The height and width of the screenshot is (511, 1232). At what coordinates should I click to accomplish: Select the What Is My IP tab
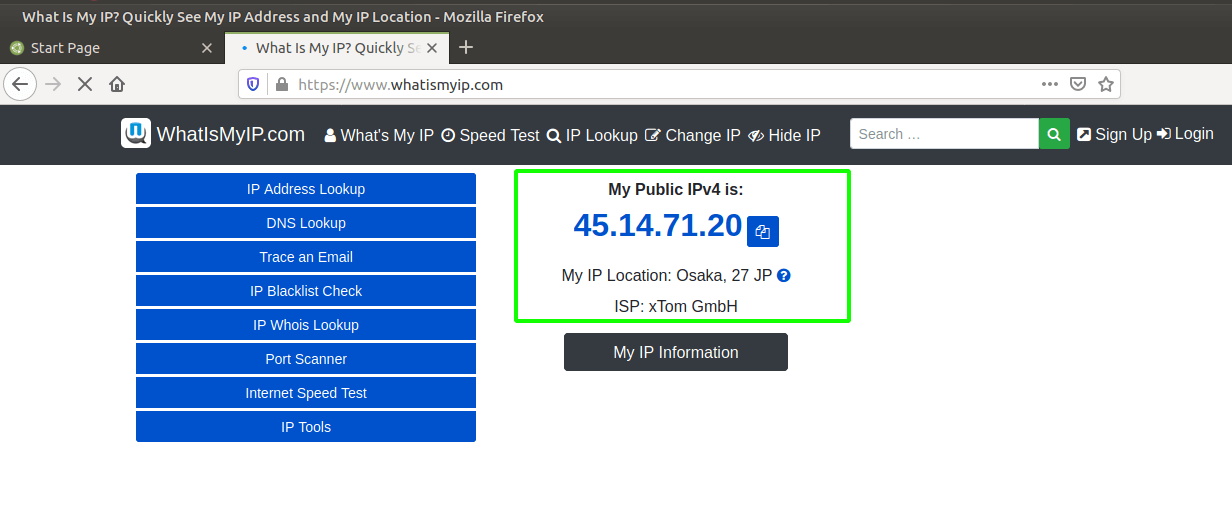tap(336, 47)
